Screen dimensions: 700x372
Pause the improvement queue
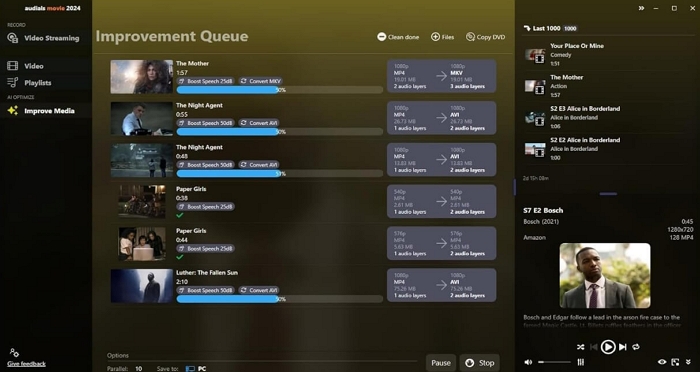tap(441, 363)
